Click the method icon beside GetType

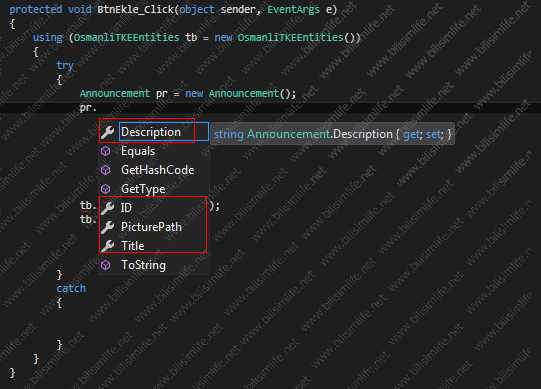[x=106, y=189]
